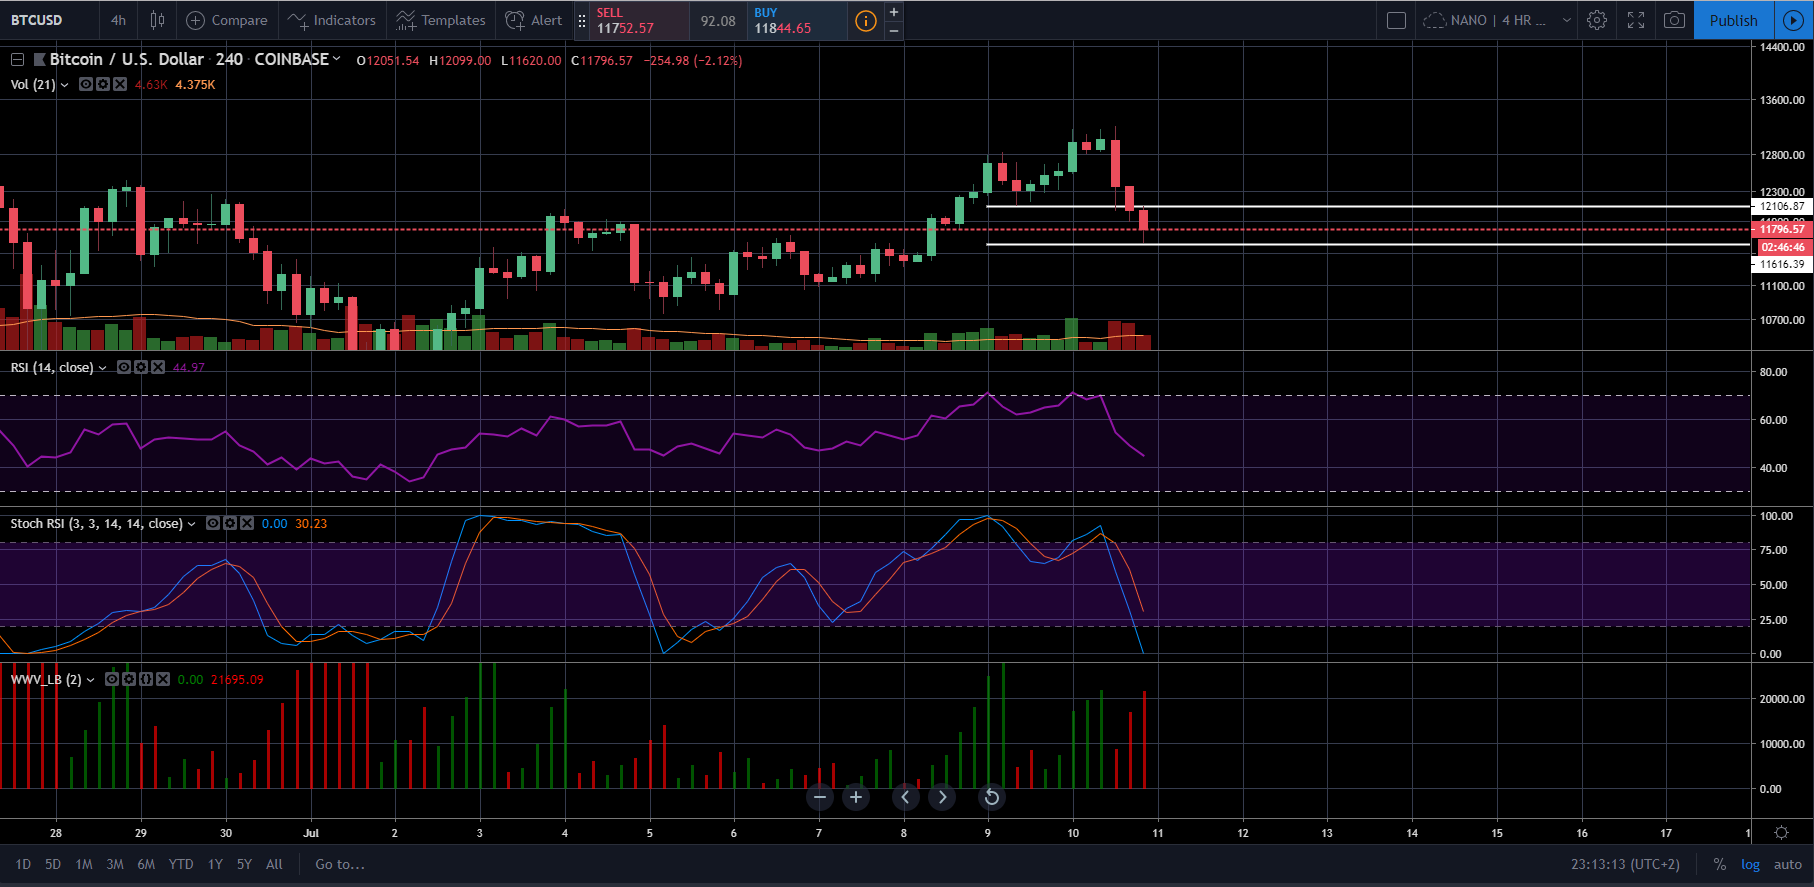Open WWV_LB source code braces icon
The width and height of the screenshot is (1814, 887).
(146, 679)
